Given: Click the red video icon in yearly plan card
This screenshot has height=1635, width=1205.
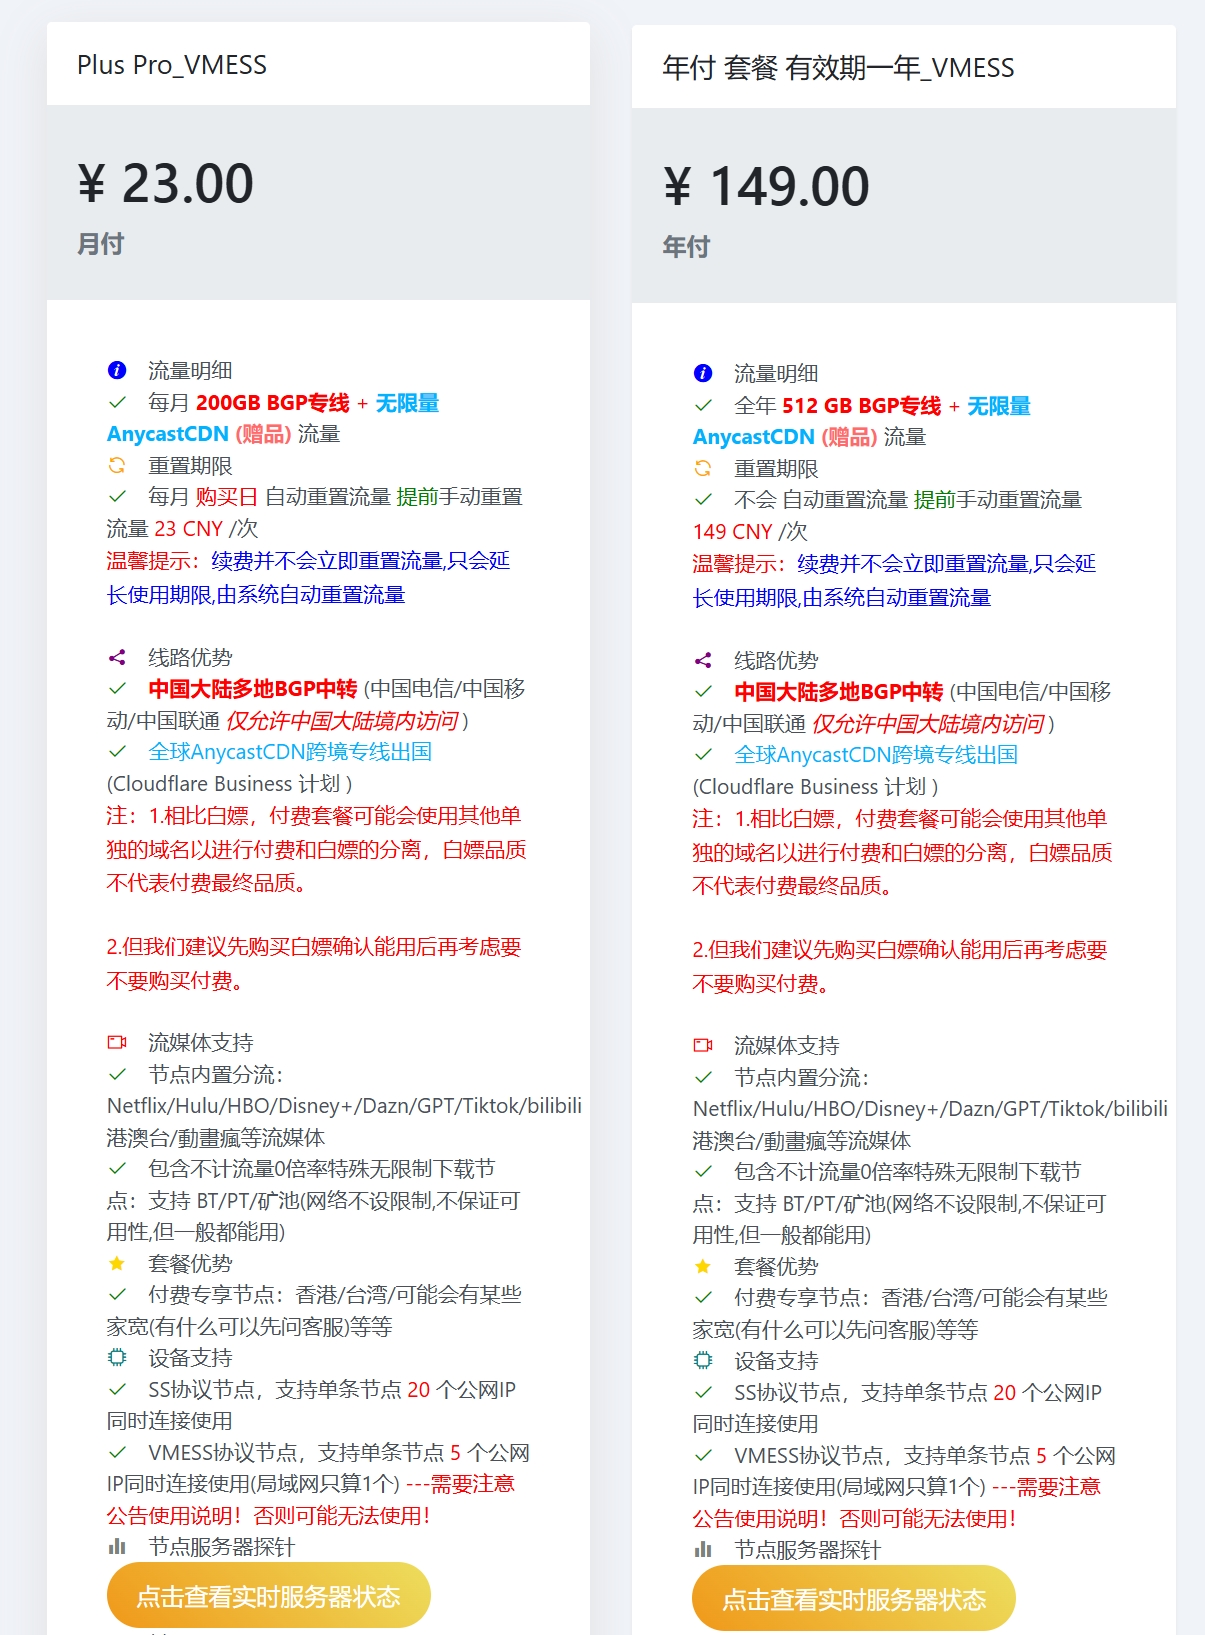Looking at the screenshot, I should tap(703, 1046).
